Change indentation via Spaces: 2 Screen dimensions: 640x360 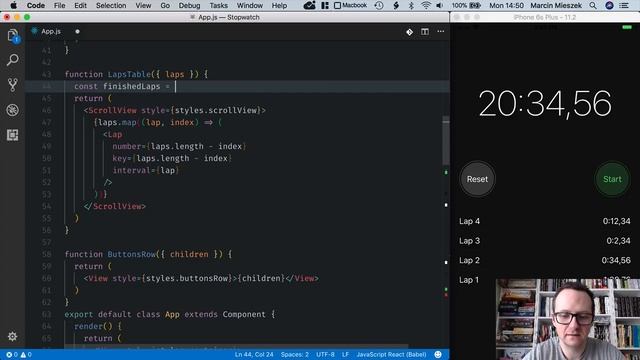[295, 355]
